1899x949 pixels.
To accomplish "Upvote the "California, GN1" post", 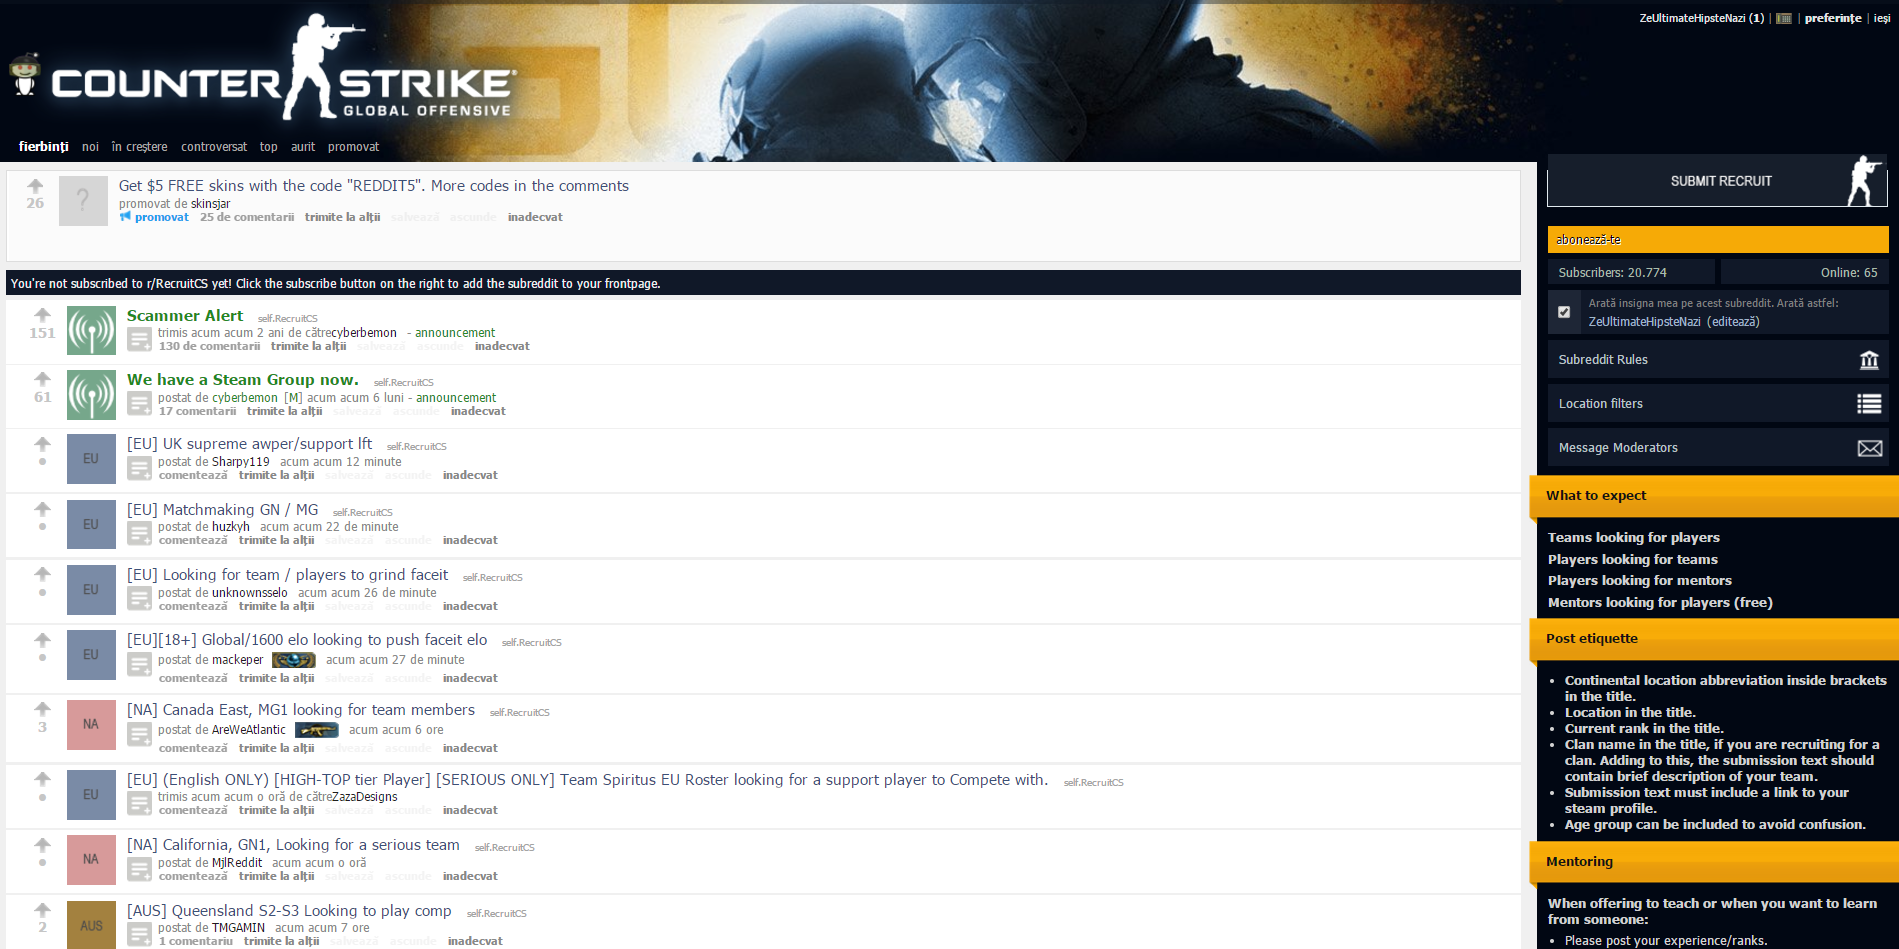I will (x=42, y=845).
